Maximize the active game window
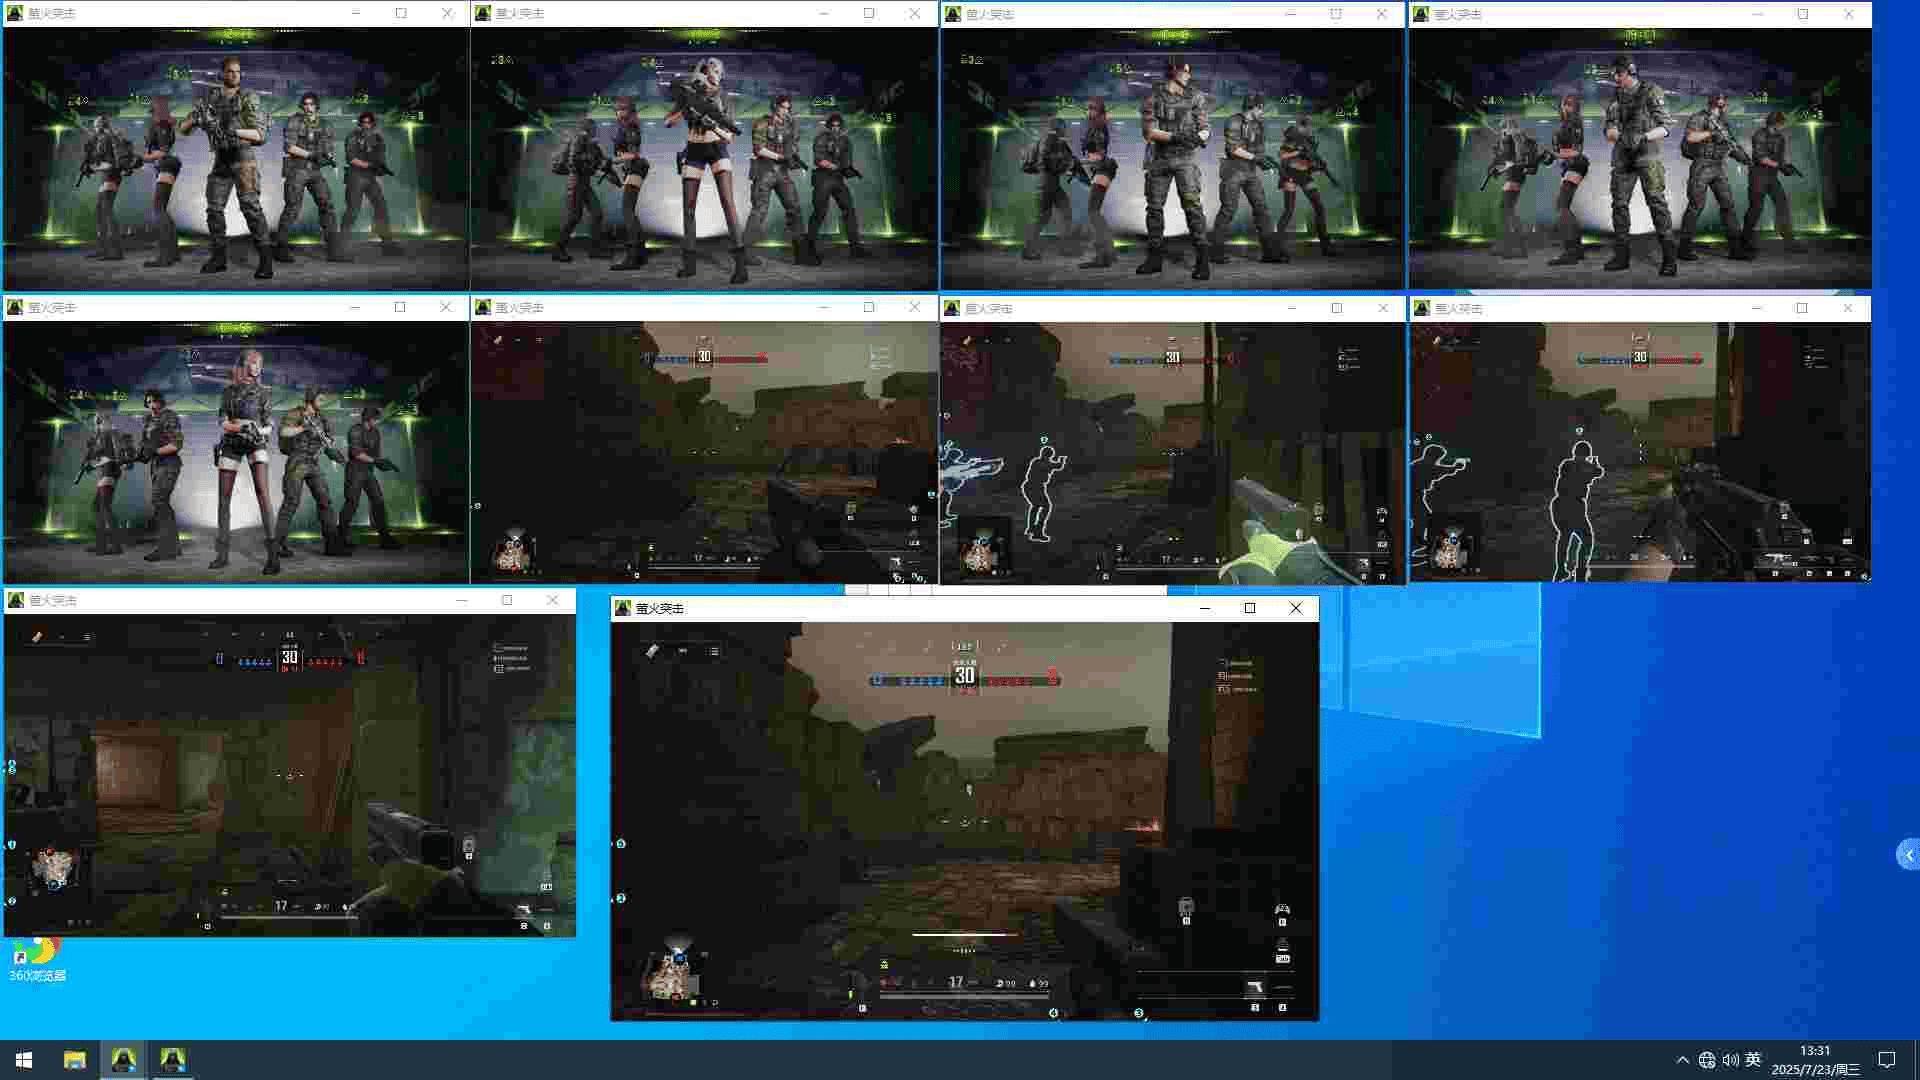Screen dimensions: 1920x1080 click(x=1250, y=608)
